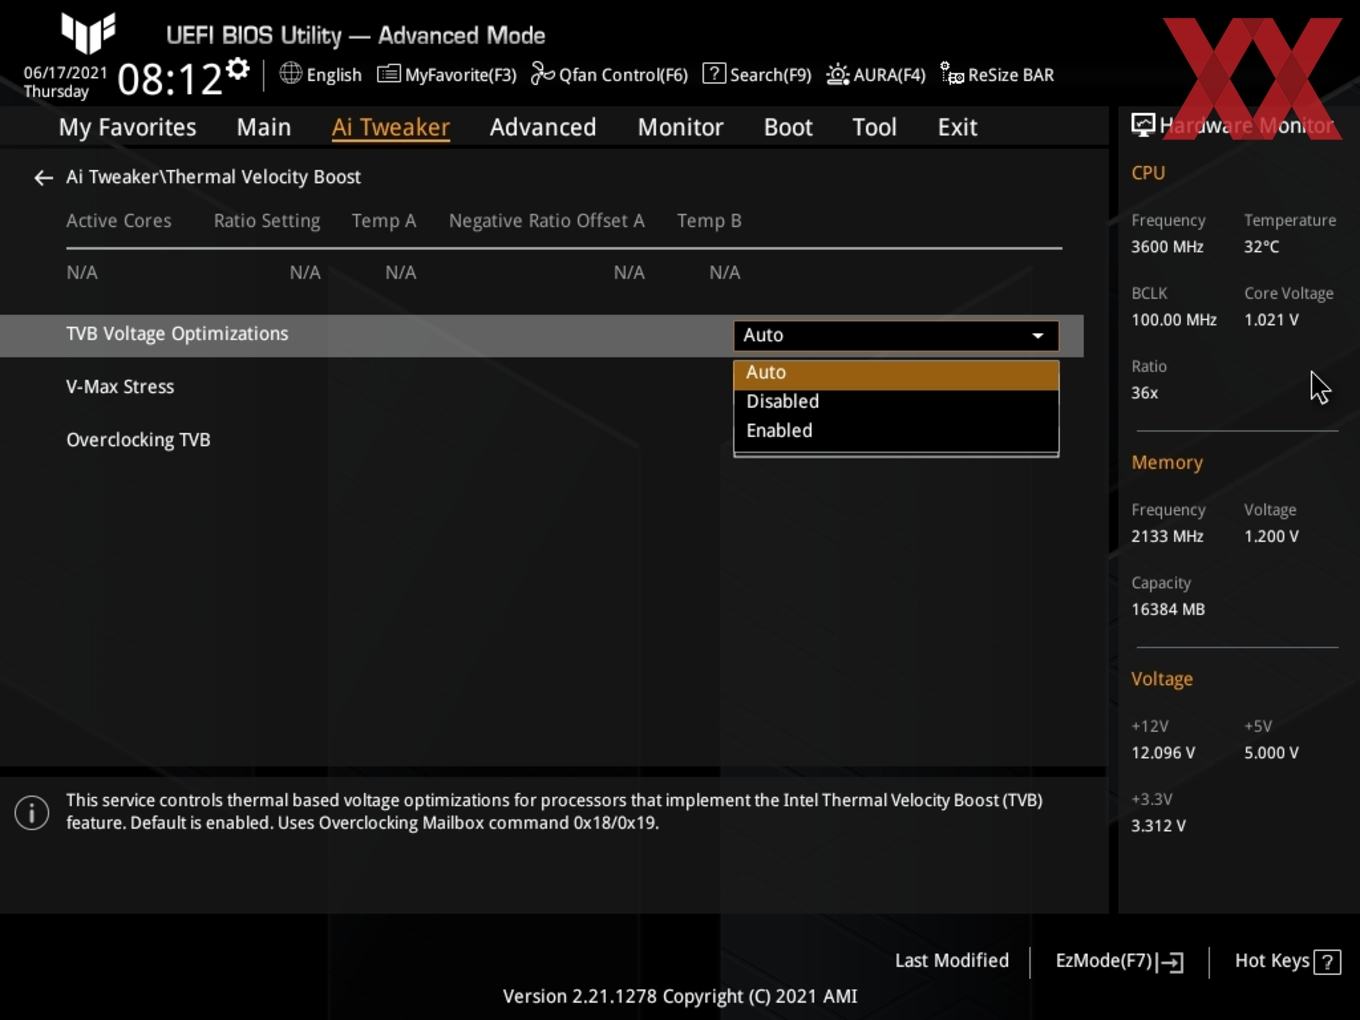
Task: Open the My Favorites tab
Action: (127, 127)
